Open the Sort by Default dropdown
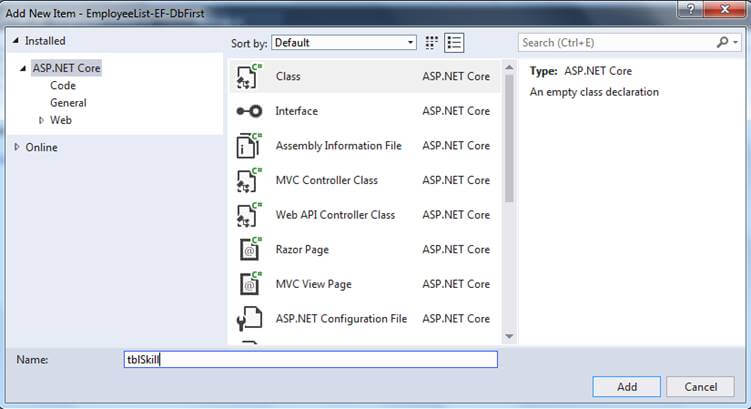This screenshot has width=751, height=409. click(x=343, y=43)
